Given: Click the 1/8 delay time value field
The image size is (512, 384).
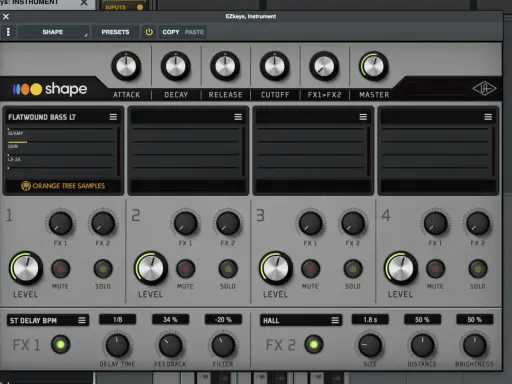Looking at the screenshot, I should coord(117,319).
